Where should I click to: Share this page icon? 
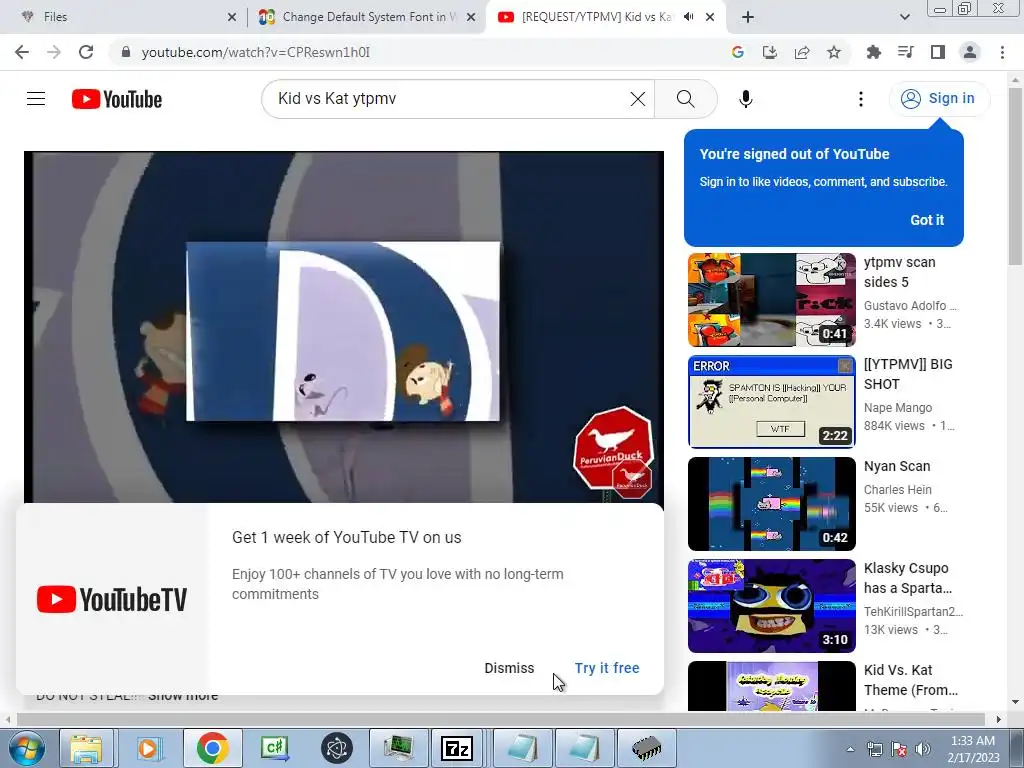click(802, 52)
